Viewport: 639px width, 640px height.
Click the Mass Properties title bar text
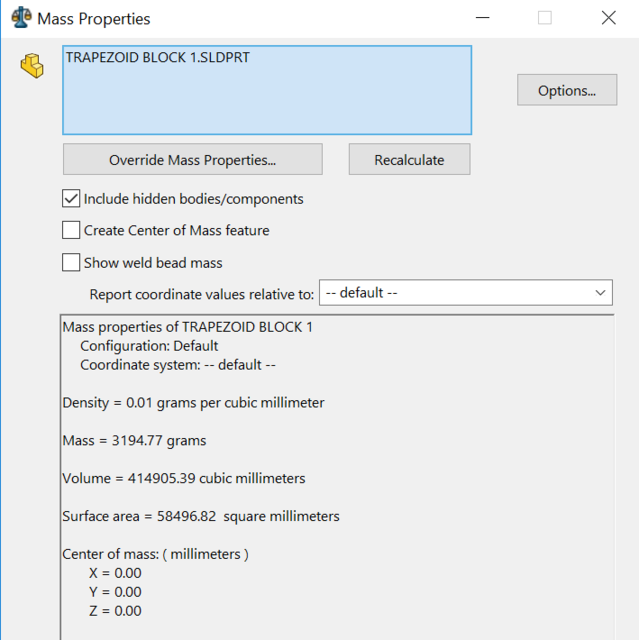(94, 18)
